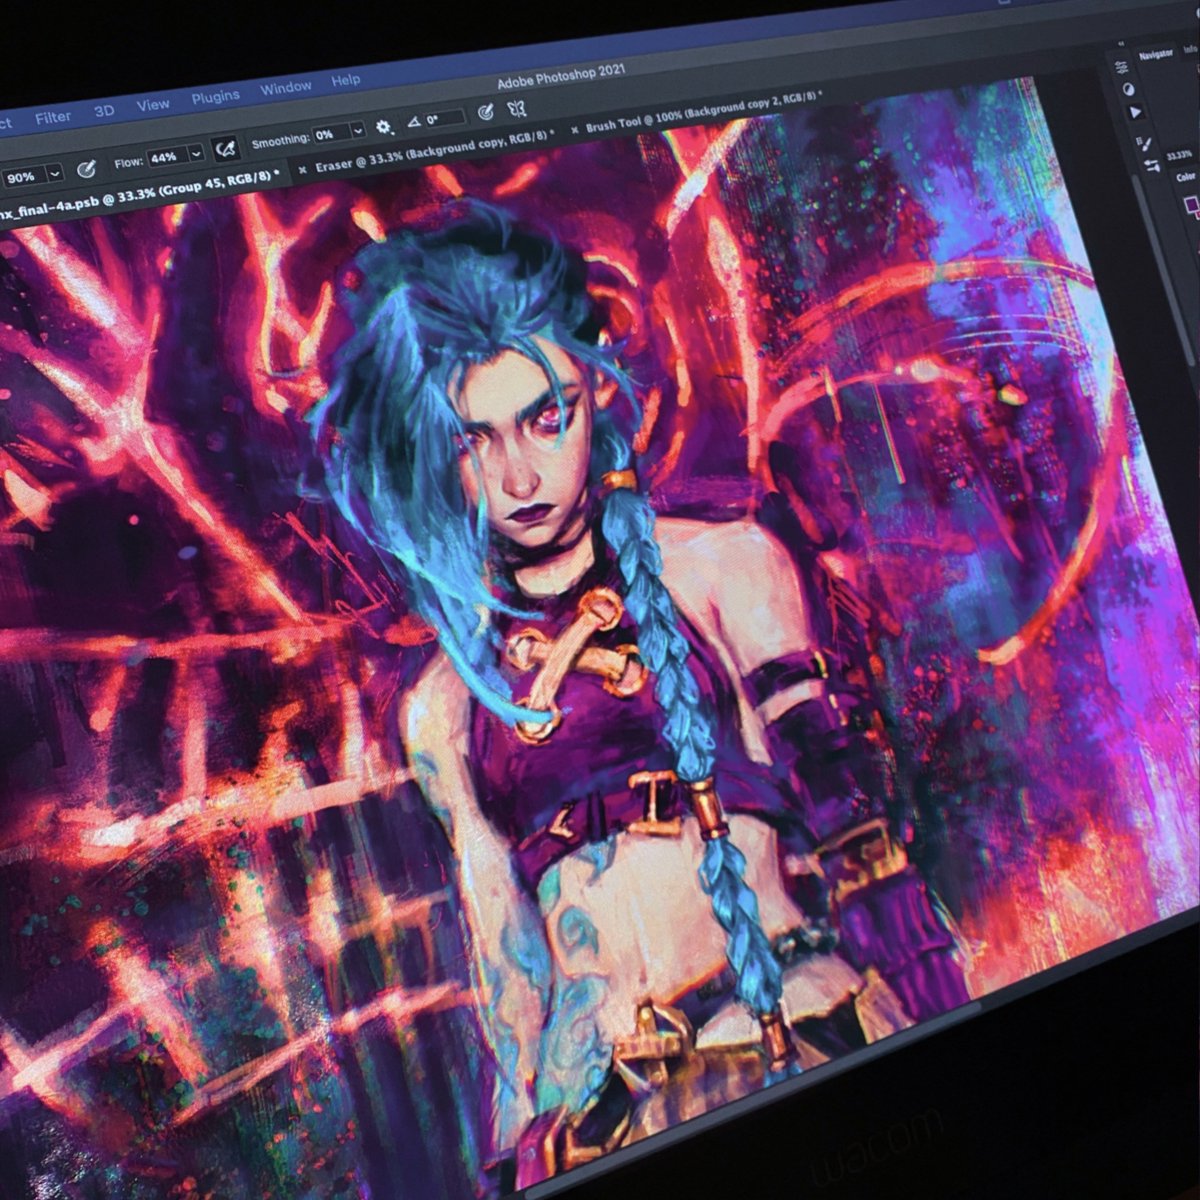
Task: Toggle airbrush-style build-up icon
Action: click(226, 148)
